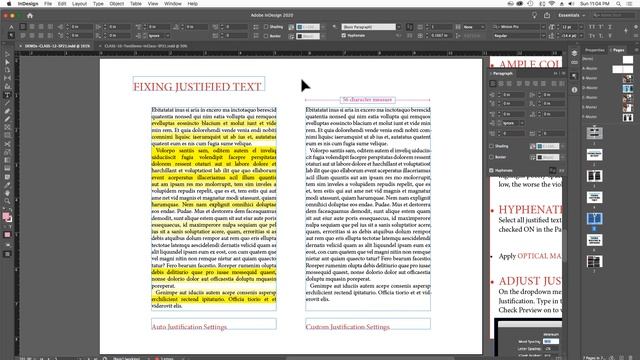Click the Adobe search field
640x360 pixels.
[613, 16]
